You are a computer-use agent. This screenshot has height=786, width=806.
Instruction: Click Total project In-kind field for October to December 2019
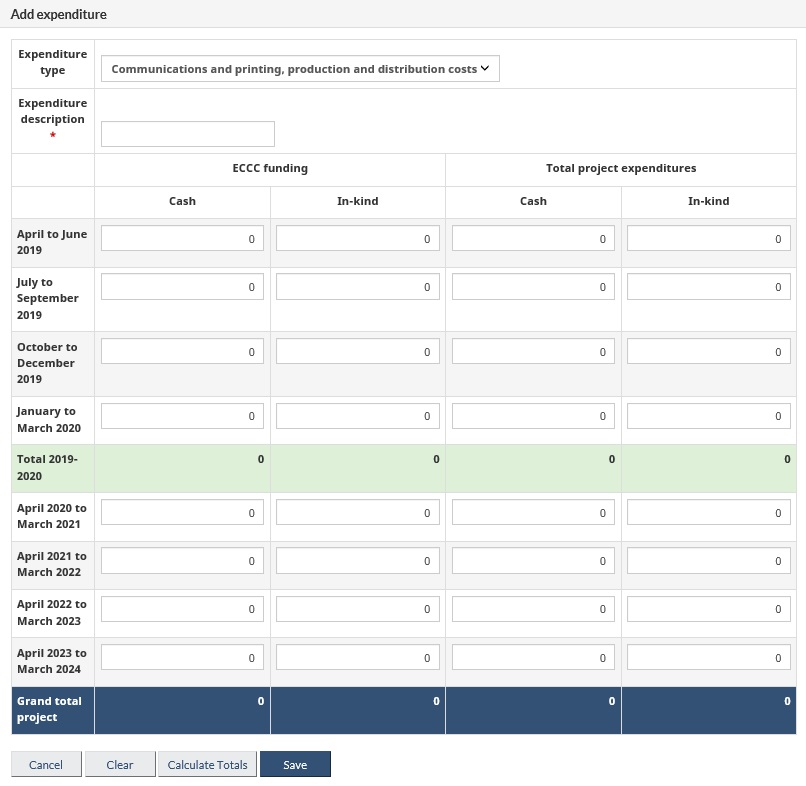click(709, 352)
